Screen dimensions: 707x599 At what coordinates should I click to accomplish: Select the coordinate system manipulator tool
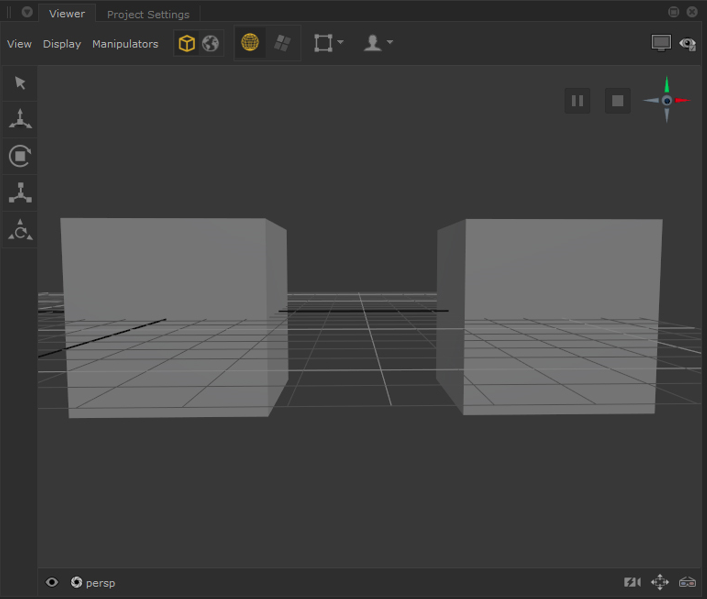click(20, 230)
